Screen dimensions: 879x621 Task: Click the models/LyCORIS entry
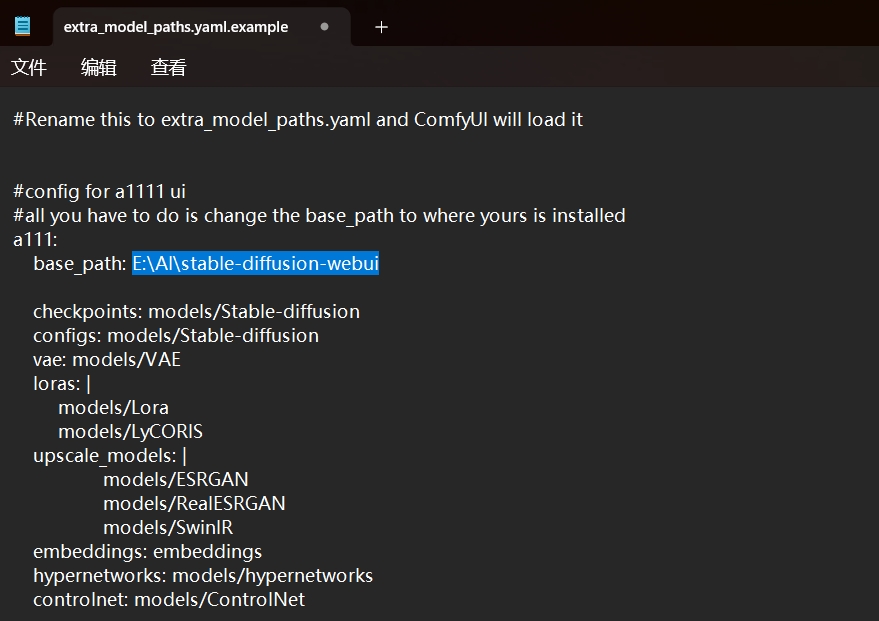(x=131, y=431)
